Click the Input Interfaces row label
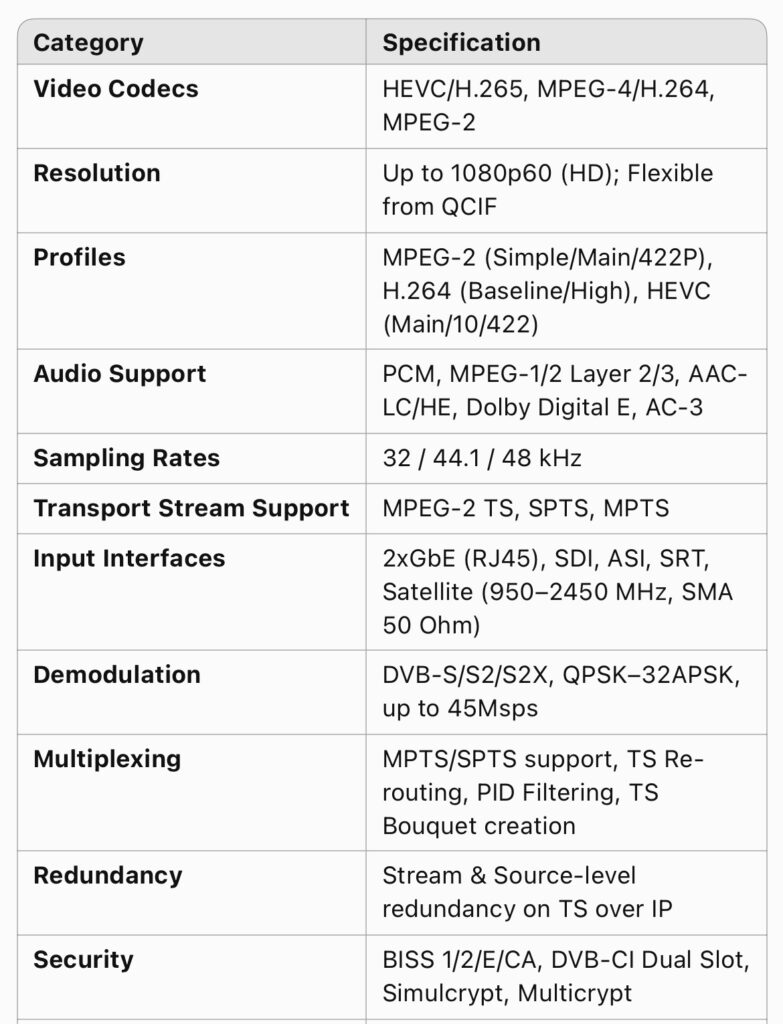 pos(129,558)
